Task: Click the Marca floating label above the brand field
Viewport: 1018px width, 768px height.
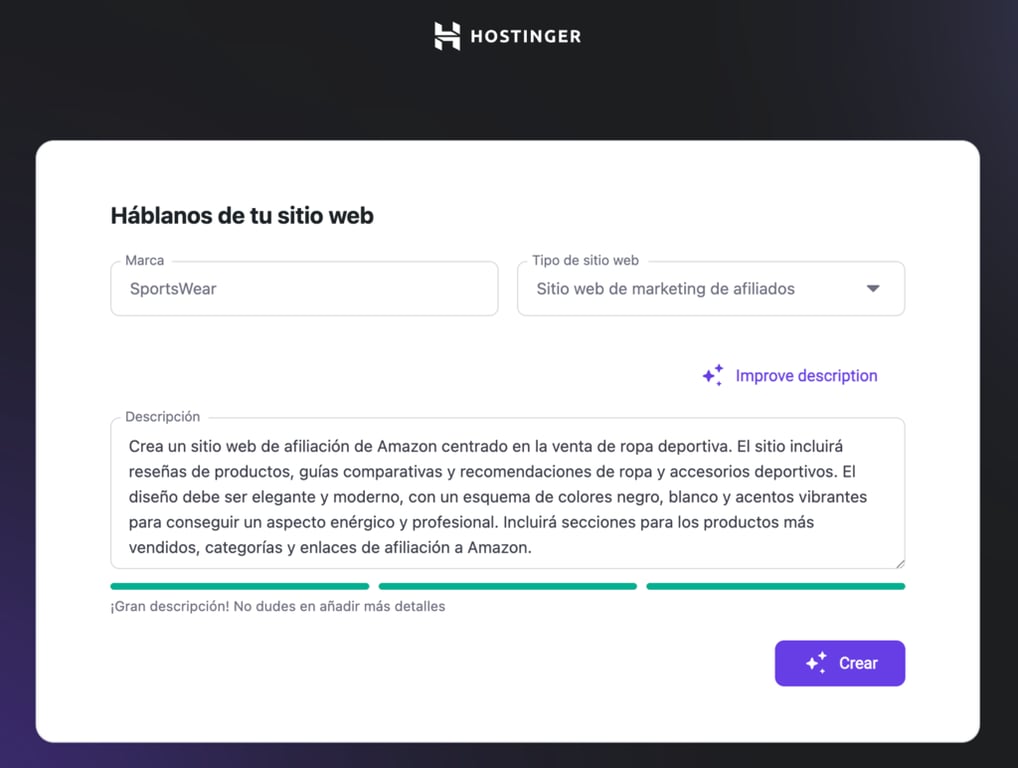Action: point(144,260)
